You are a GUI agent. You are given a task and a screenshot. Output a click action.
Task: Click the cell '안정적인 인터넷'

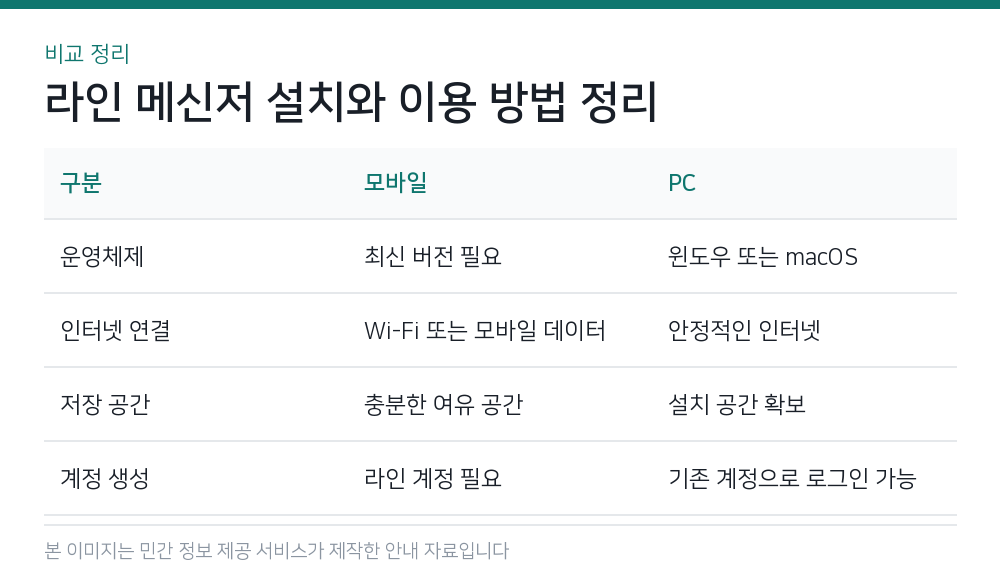pyautogui.click(x=744, y=330)
